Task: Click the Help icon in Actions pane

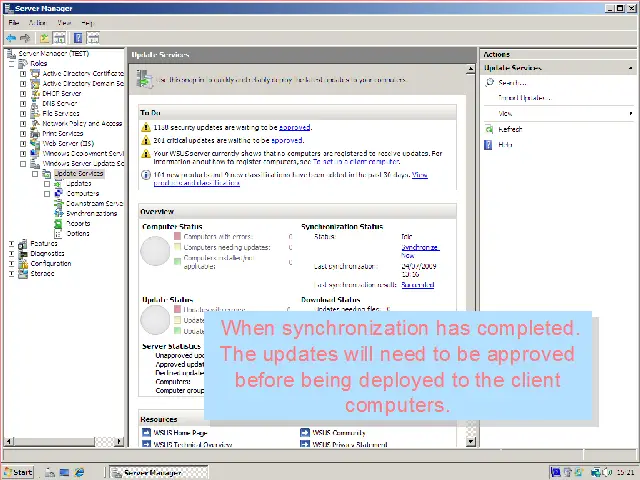Action: (489, 144)
